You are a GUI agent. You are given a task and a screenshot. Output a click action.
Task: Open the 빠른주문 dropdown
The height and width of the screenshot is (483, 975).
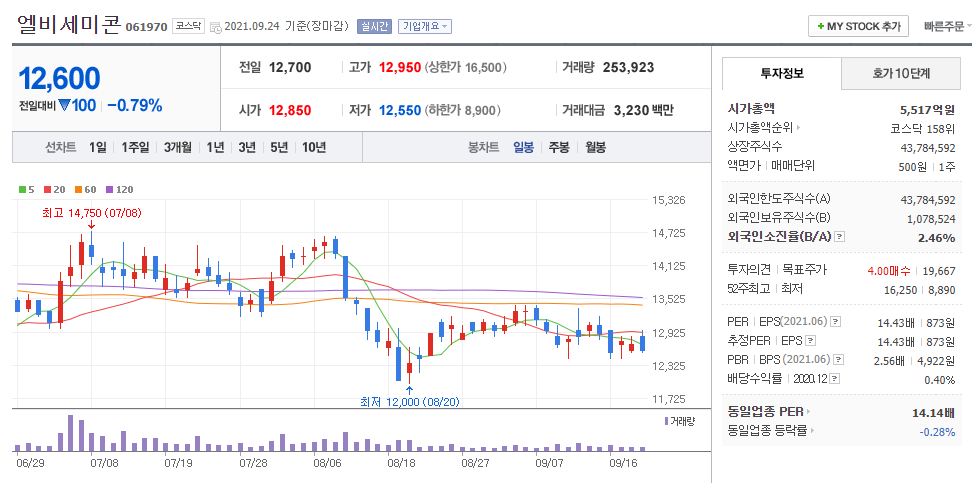(948, 26)
